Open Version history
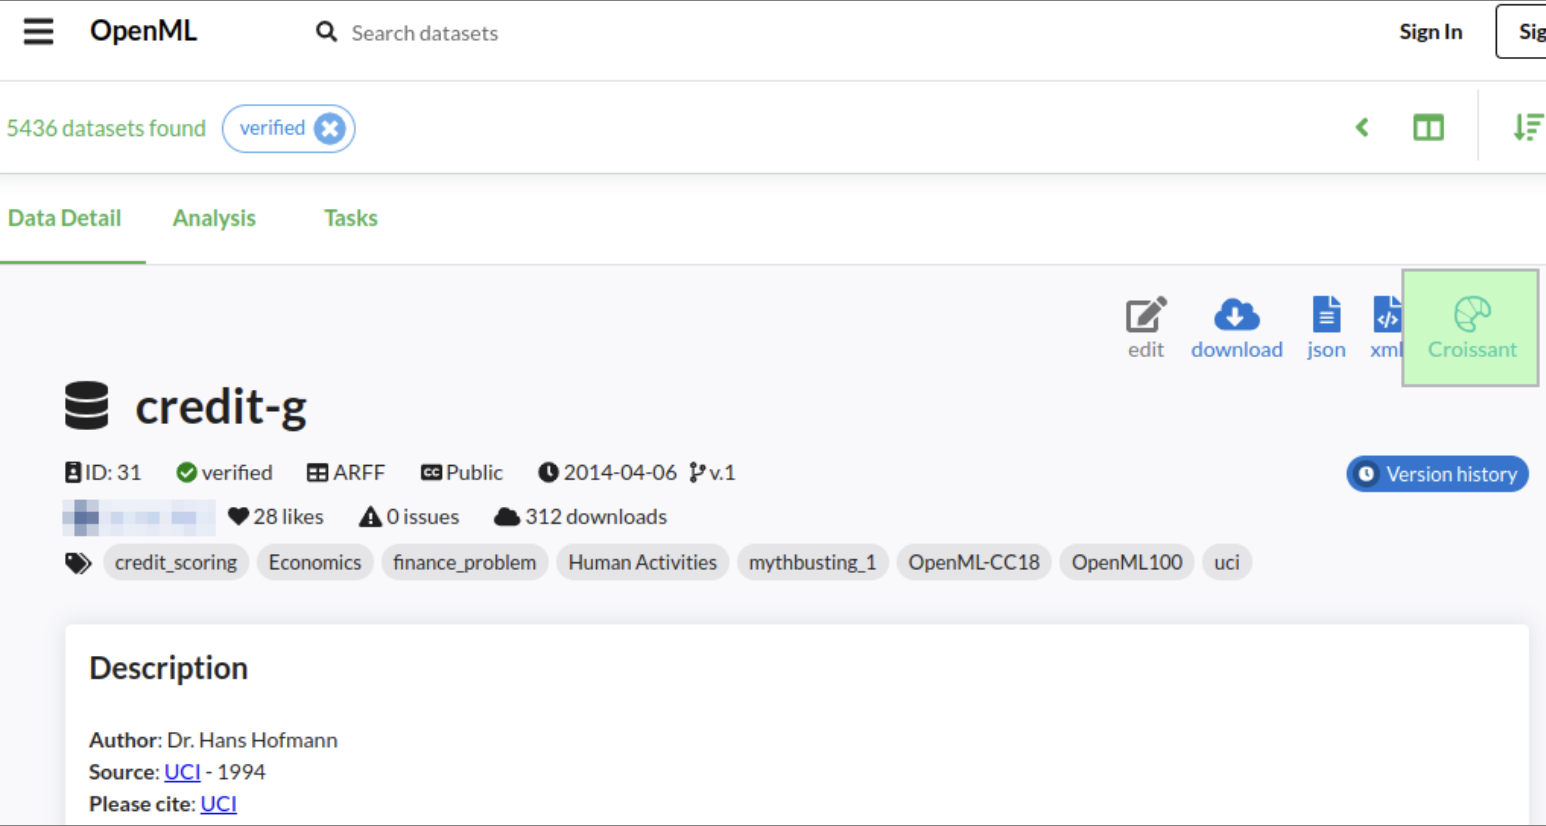 click(x=1437, y=474)
